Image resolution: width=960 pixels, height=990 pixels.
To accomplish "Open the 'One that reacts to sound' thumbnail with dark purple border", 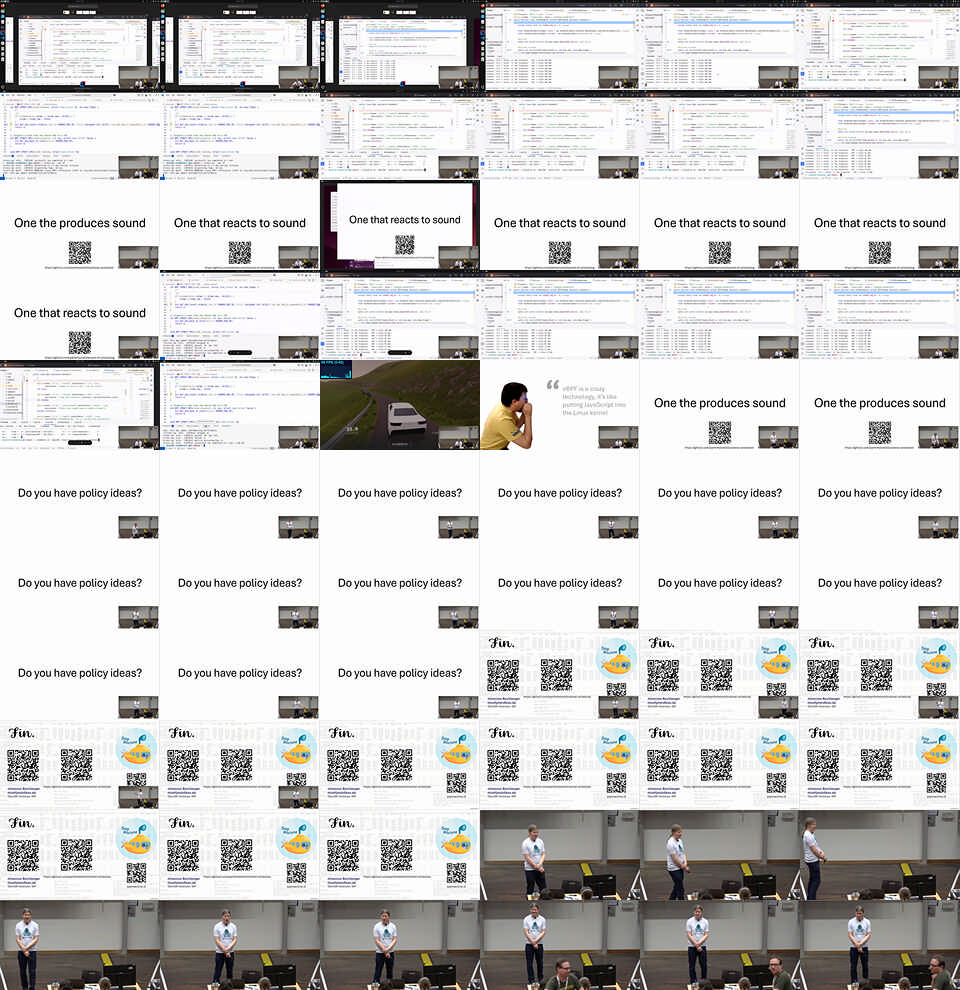I will (400, 225).
